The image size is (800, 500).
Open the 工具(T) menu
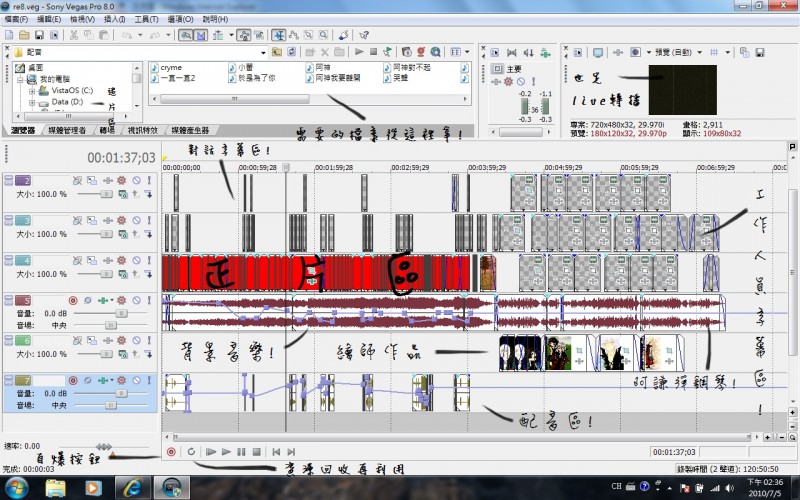coord(146,19)
